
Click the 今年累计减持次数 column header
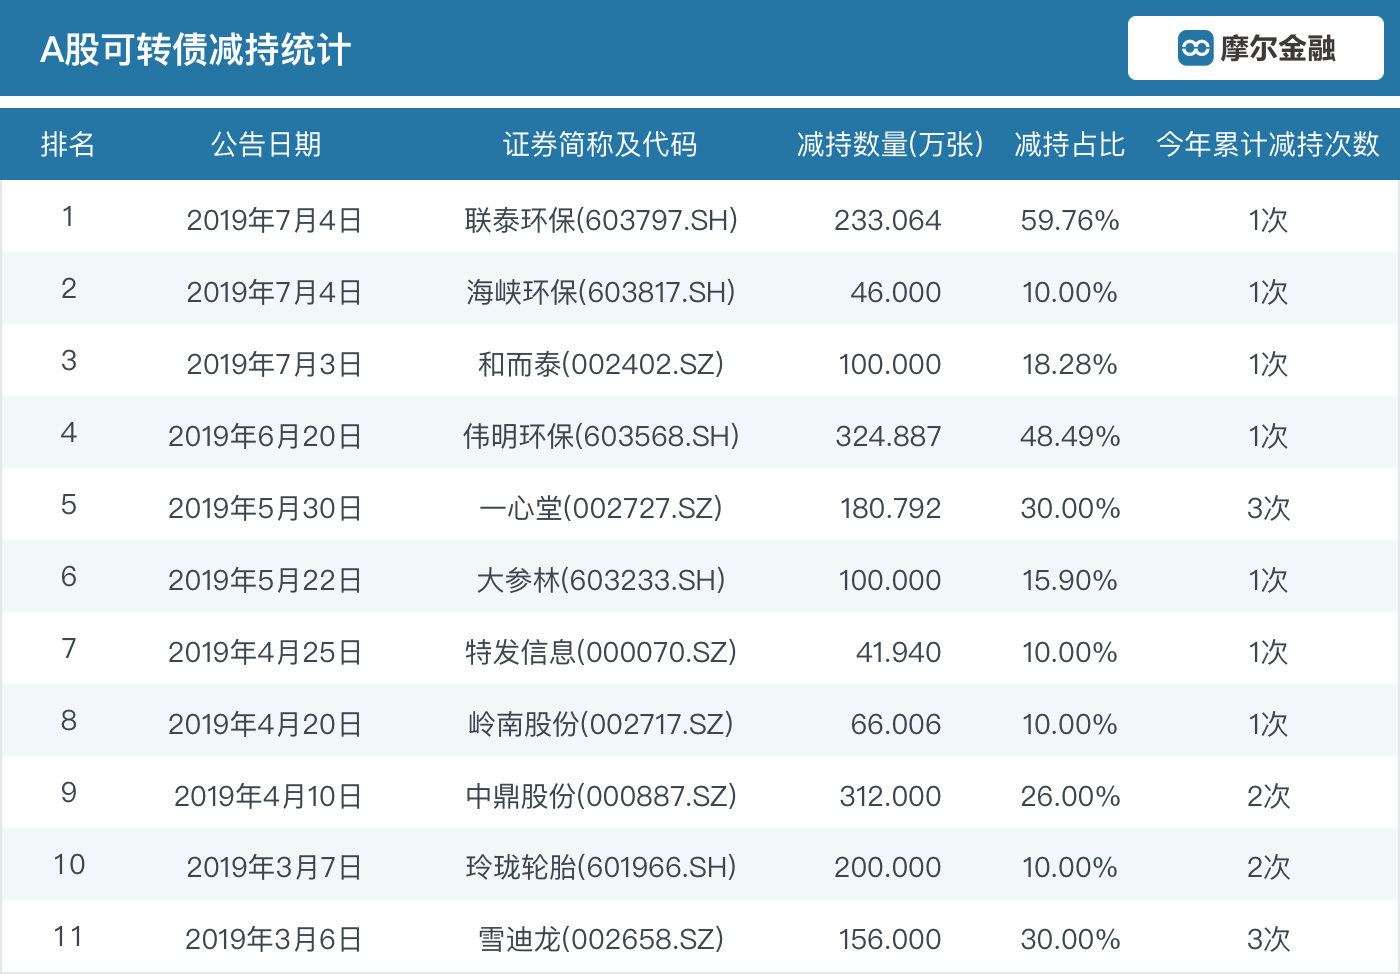(x=1268, y=145)
